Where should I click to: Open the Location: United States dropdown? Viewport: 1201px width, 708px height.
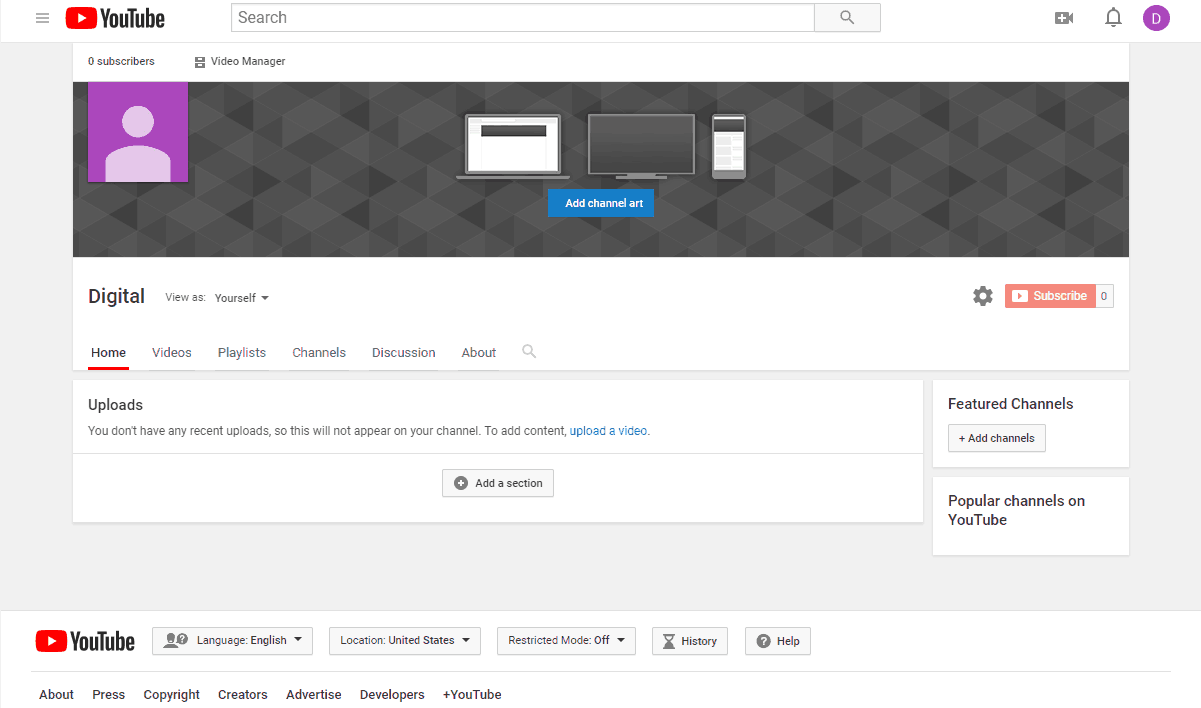pyautogui.click(x=405, y=640)
